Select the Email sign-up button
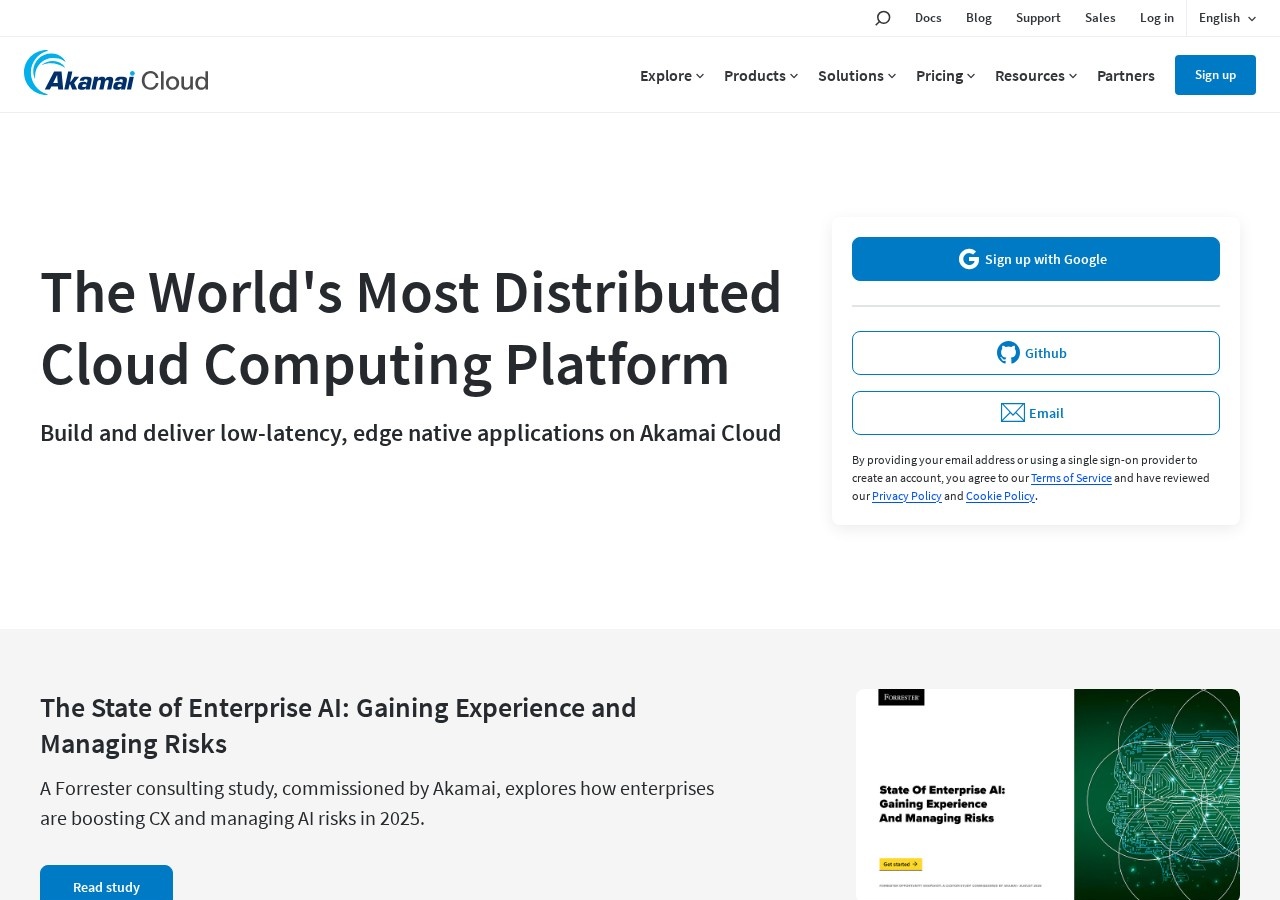The image size is (1280, 900). (x=1036, y=413)
